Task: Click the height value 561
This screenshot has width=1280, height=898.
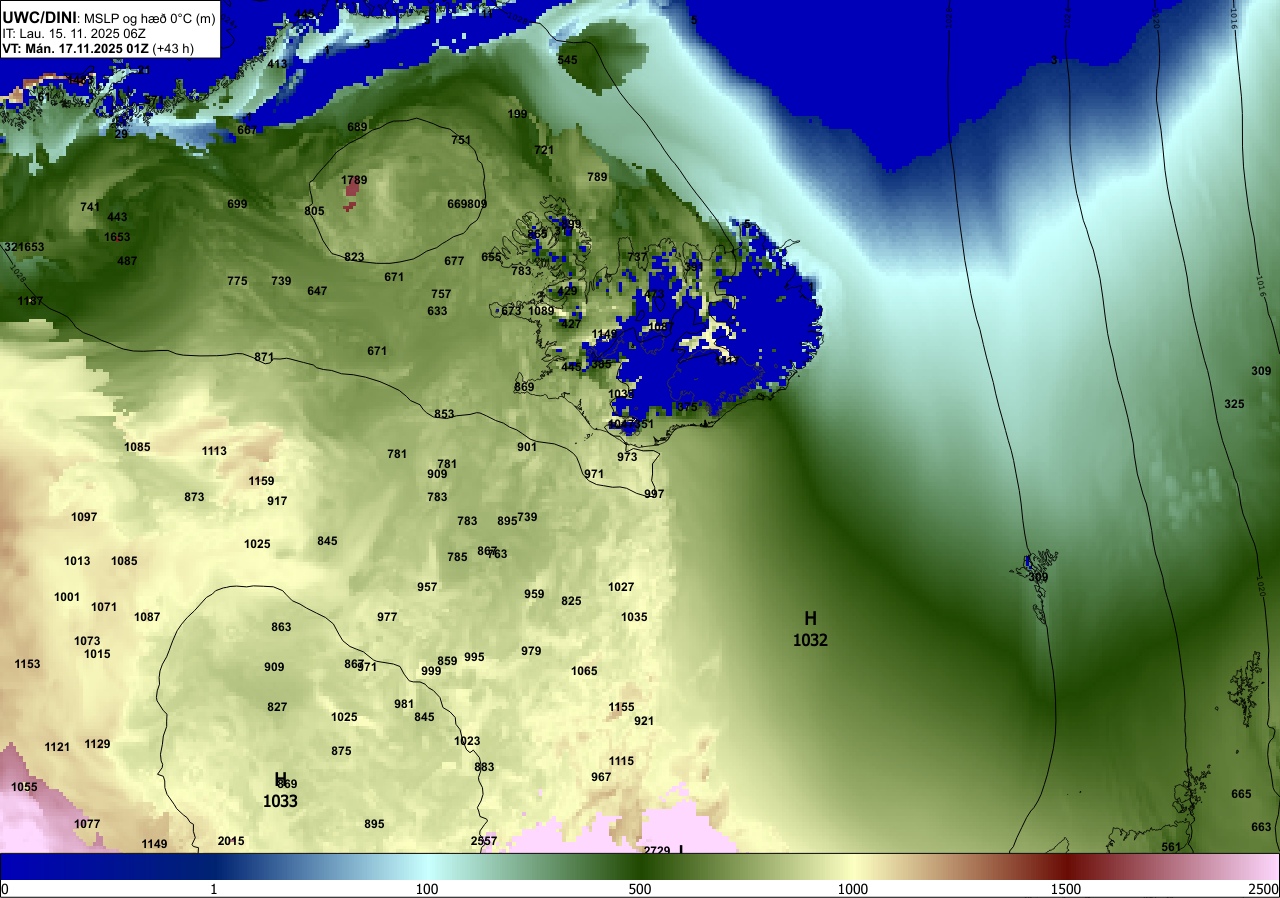Action: pyautogui.click(x=1171, y=847)
